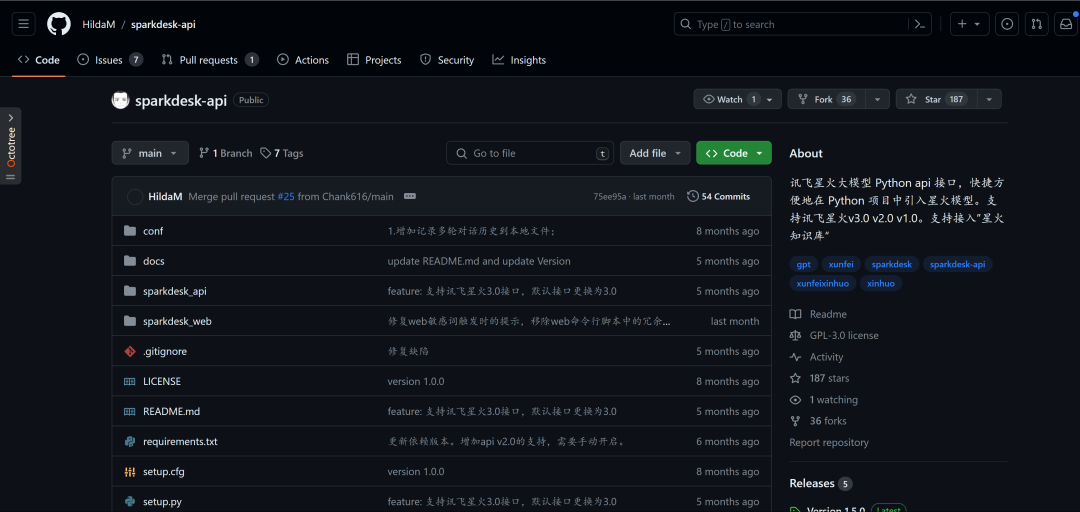The height and width of the screenshot is (512, 1080).
Task: Open the hamburger navigation menu
Action: [23, 24]
